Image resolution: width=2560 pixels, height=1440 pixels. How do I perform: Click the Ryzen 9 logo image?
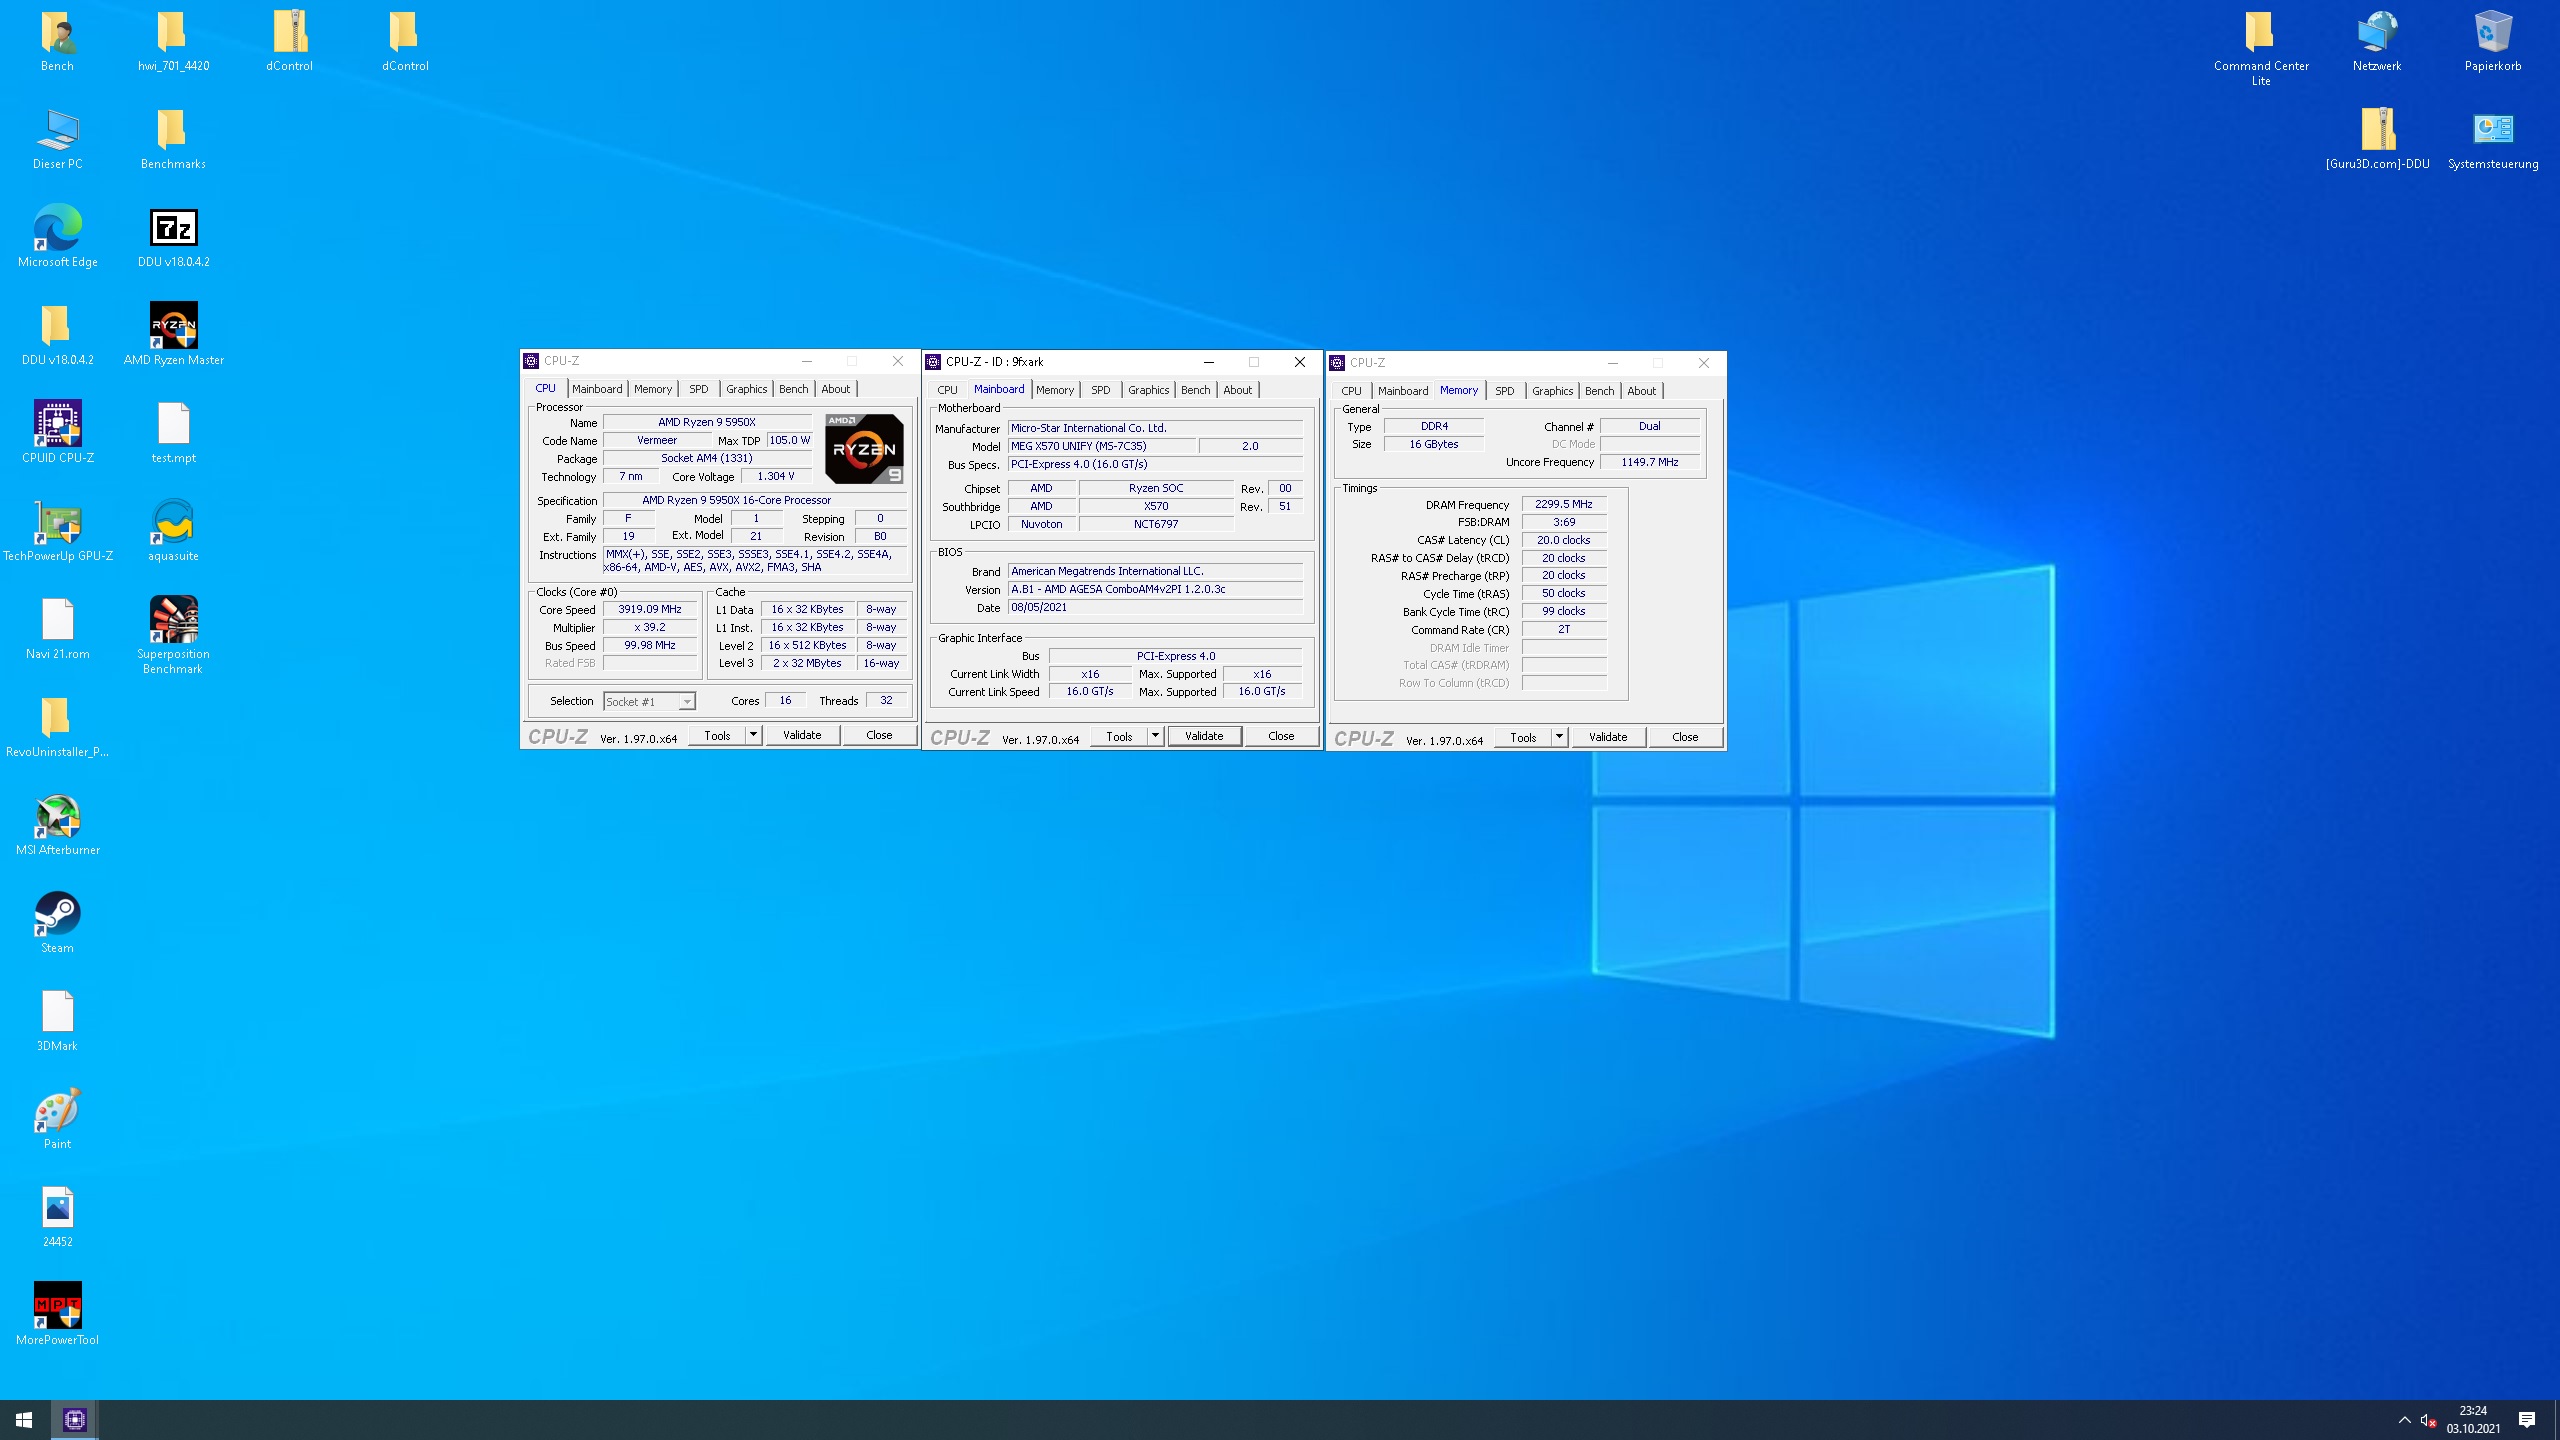864,449
